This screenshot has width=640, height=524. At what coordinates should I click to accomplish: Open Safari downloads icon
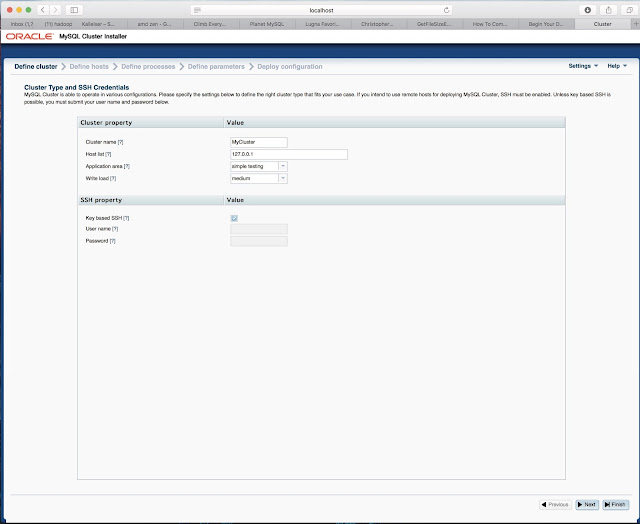588,10
